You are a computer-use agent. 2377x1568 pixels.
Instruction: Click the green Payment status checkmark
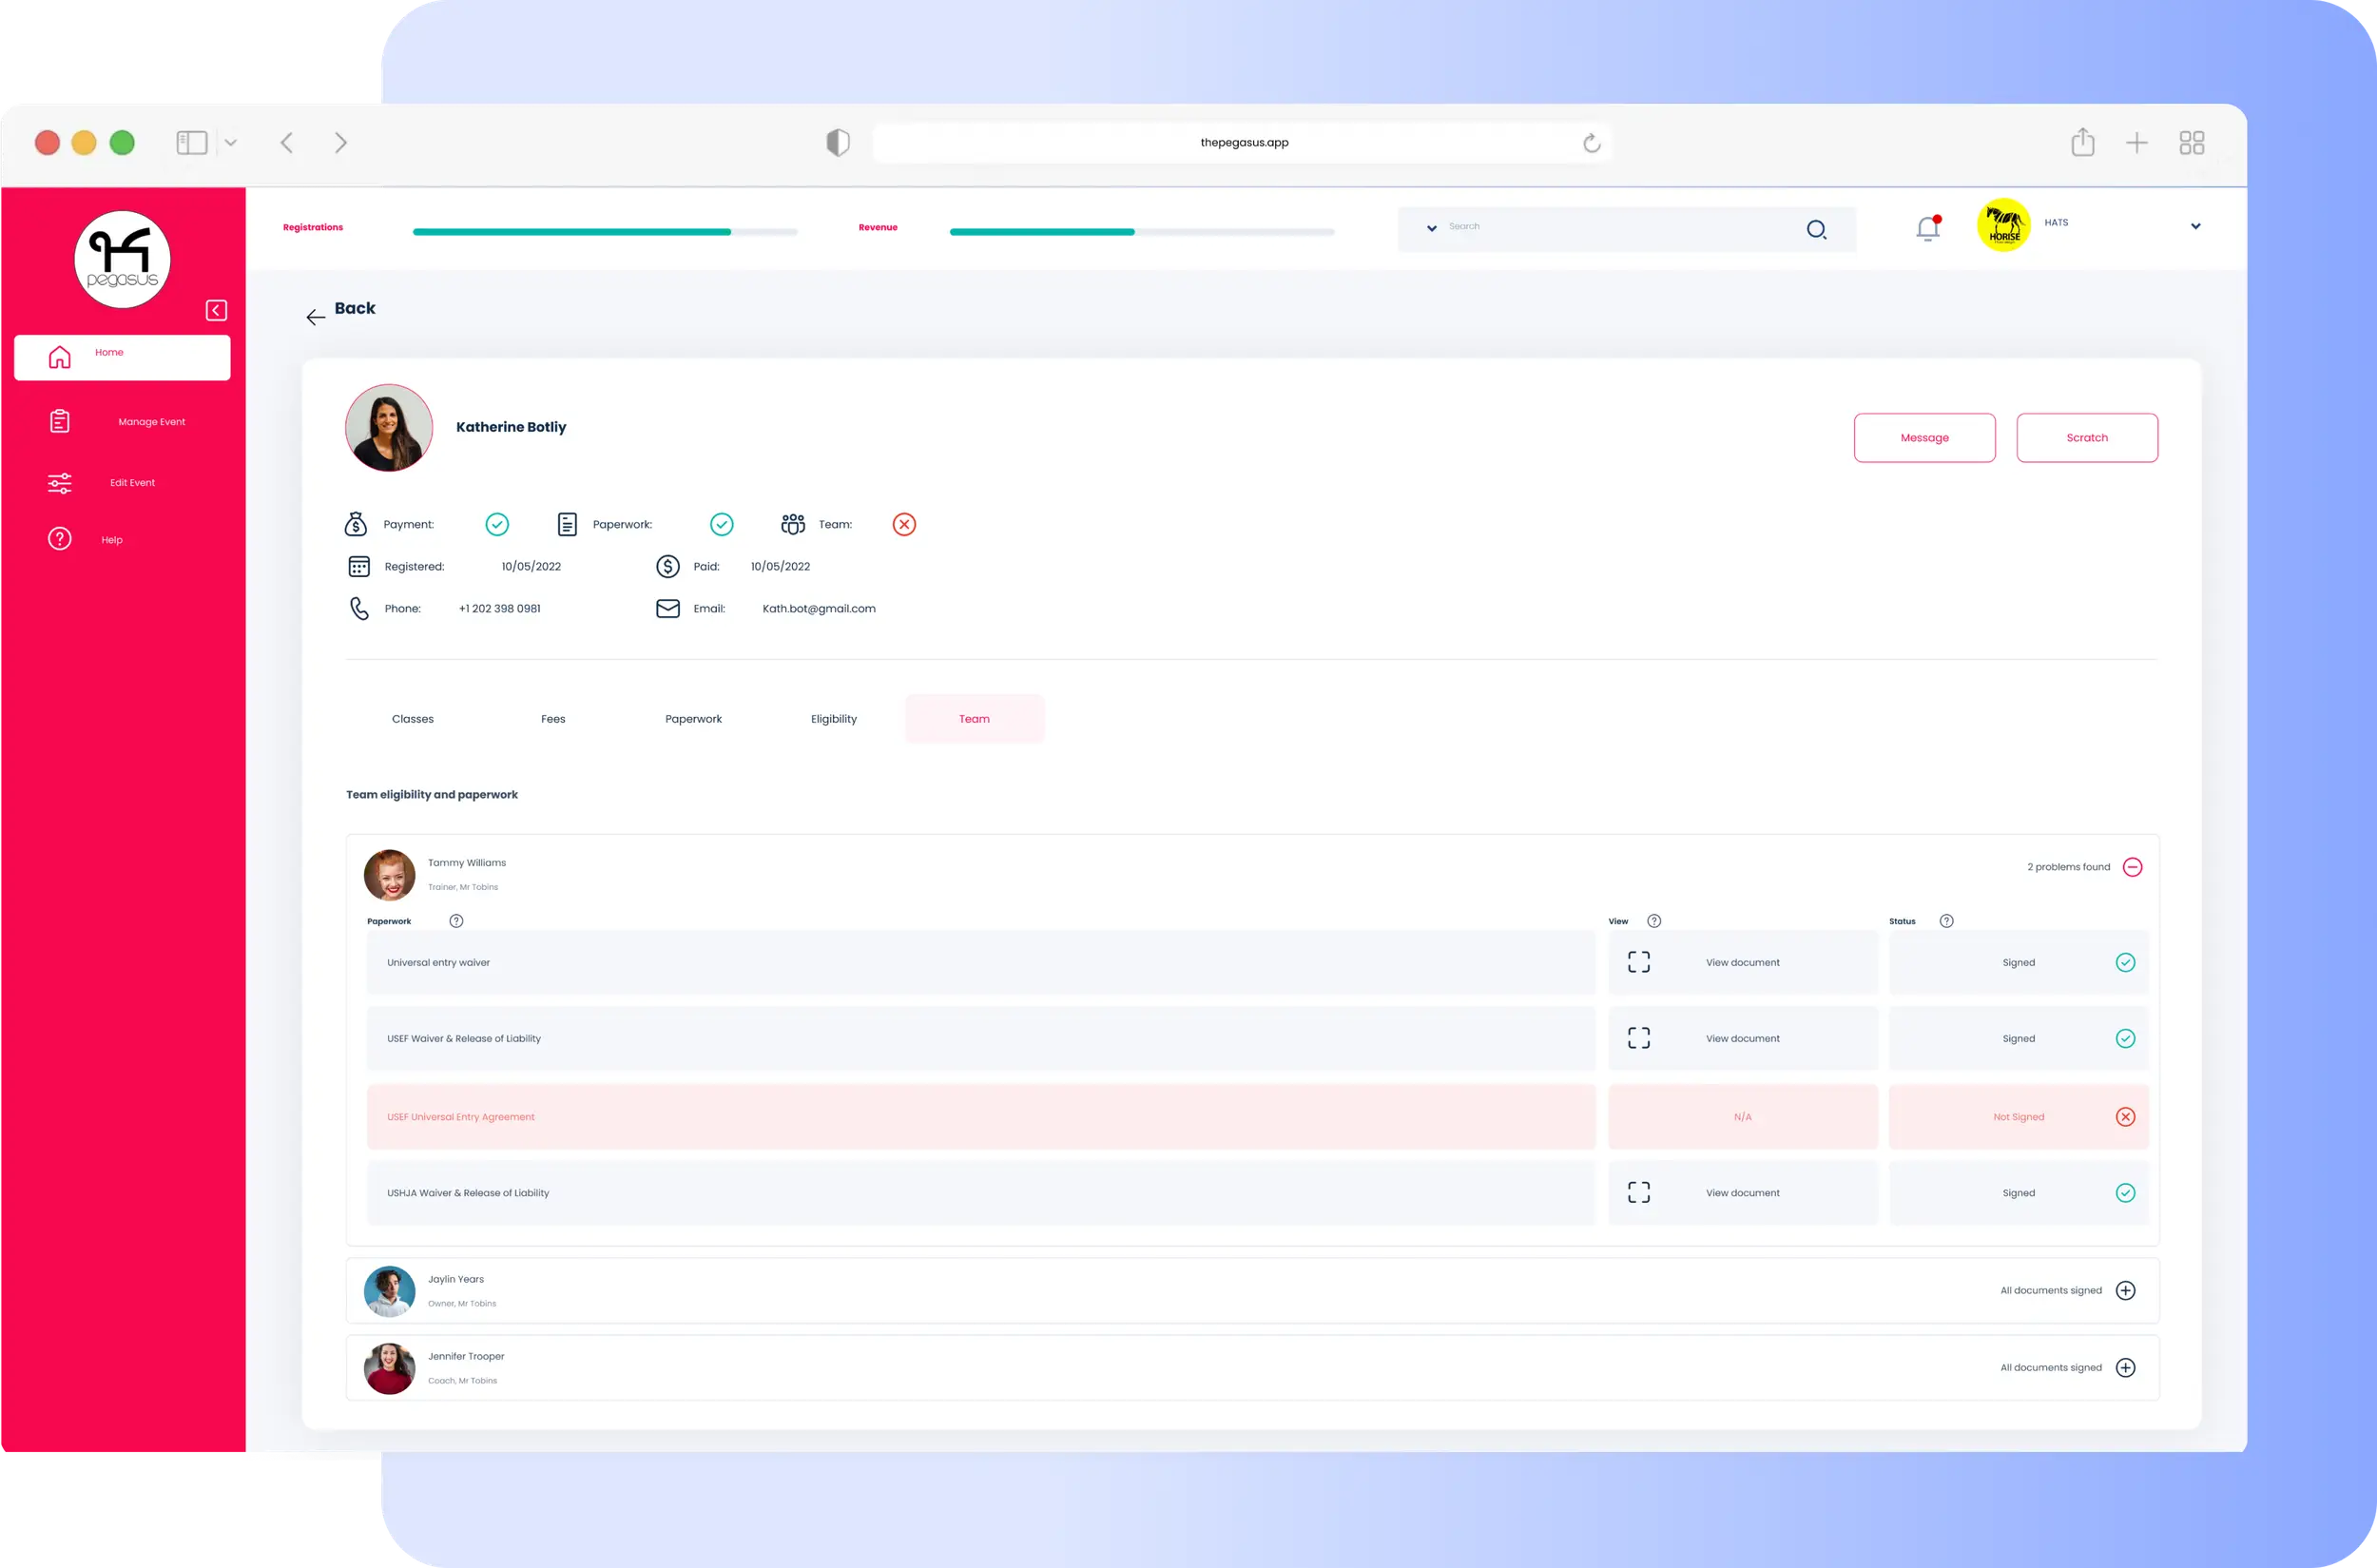(x=497, y=524)
